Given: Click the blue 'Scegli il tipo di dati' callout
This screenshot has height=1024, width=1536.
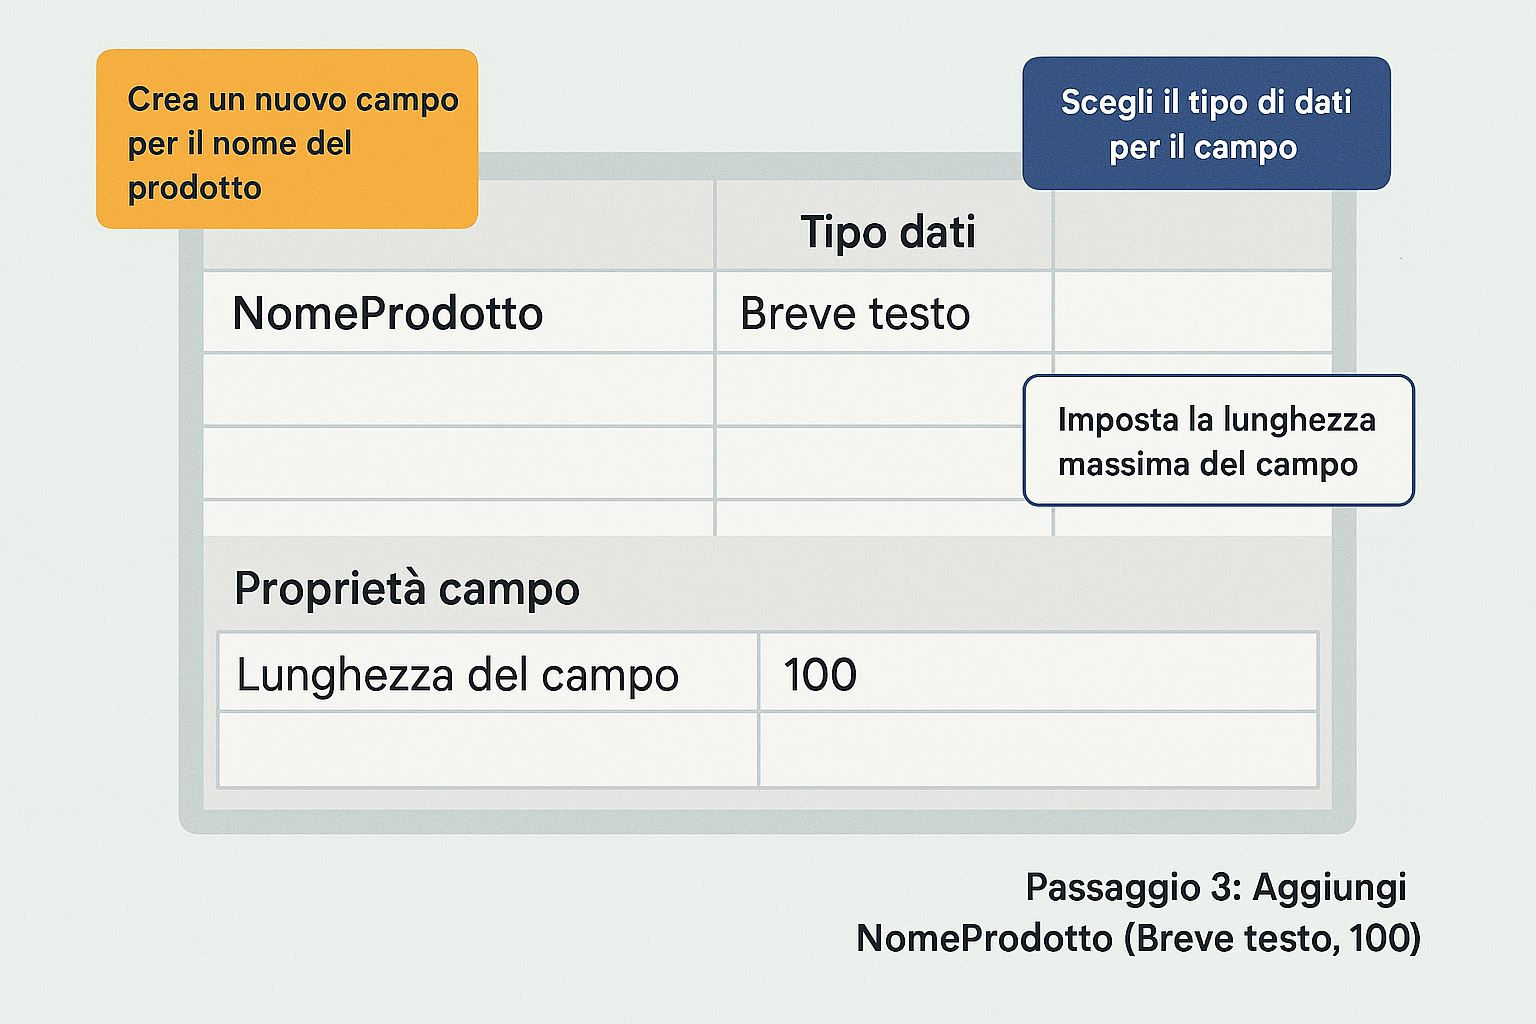Looking at the screenshot, I should 1205,123.
